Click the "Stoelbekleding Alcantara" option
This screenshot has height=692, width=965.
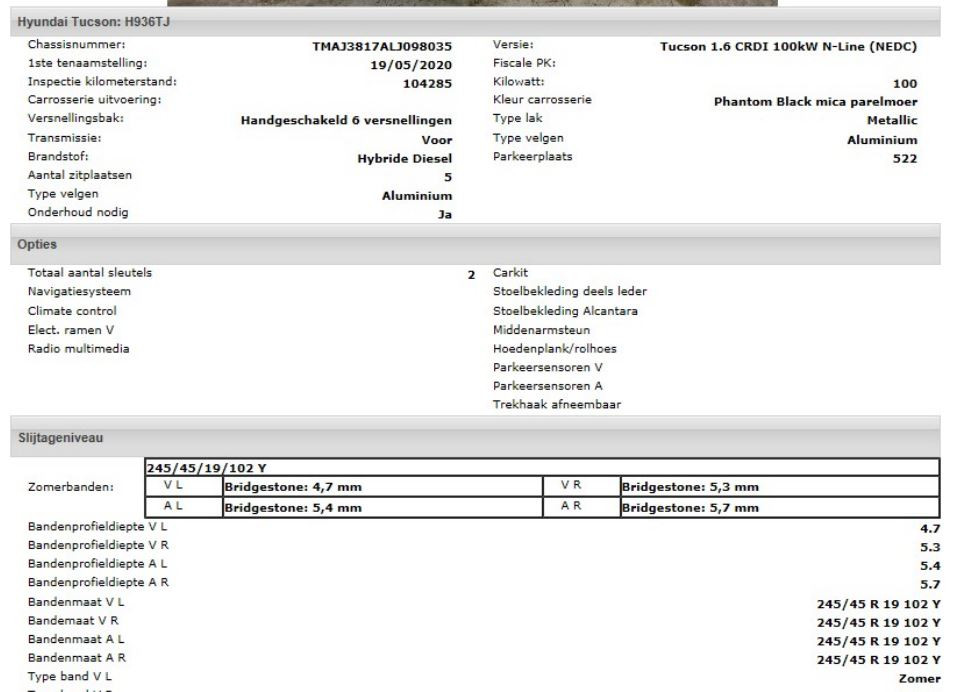coord(565,309)
